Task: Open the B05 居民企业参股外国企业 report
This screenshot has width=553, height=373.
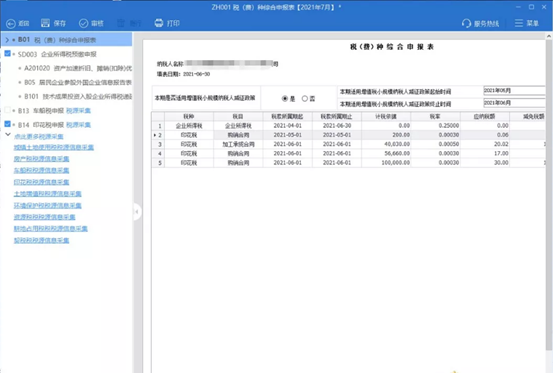Action: click(78, 82)
